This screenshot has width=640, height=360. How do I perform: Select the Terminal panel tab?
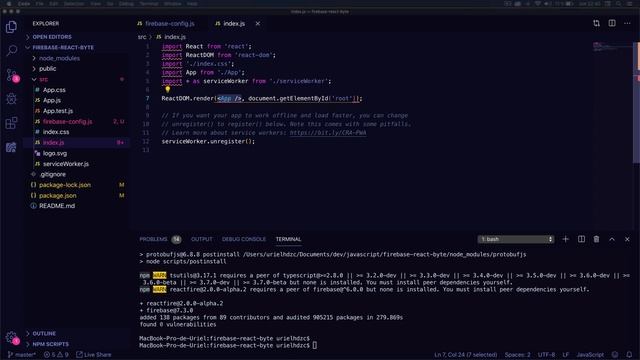(x=288, y=239)
